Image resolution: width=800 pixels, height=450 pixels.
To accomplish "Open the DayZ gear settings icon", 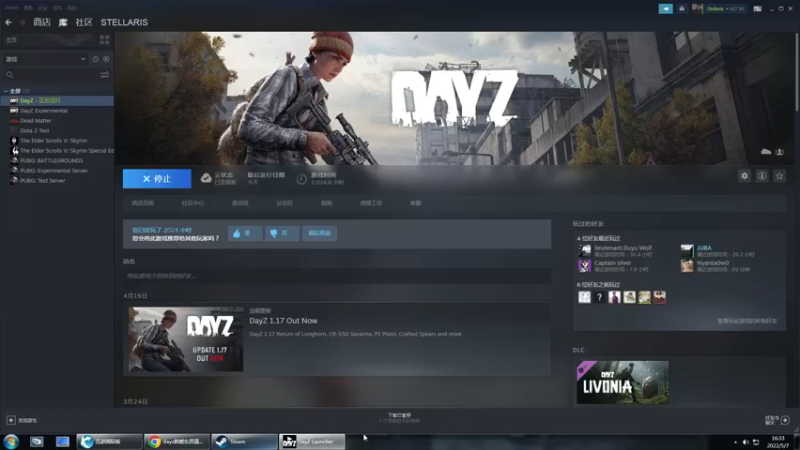I will click(744, 176).
